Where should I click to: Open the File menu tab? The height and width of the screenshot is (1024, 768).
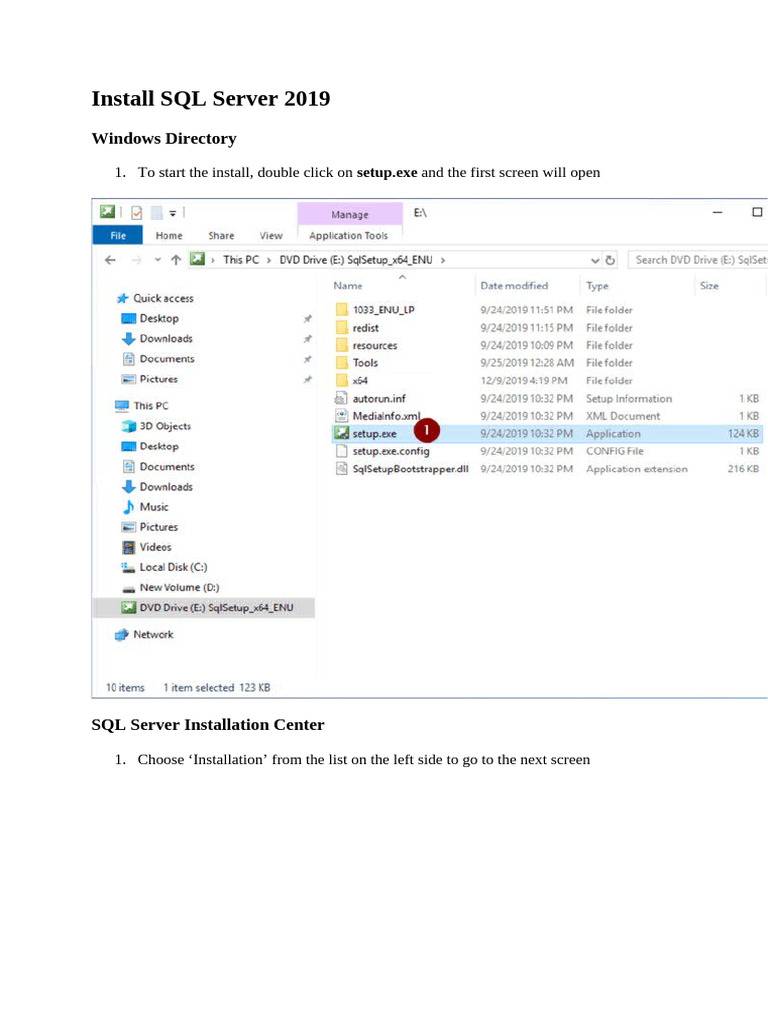tap(117, 236)
